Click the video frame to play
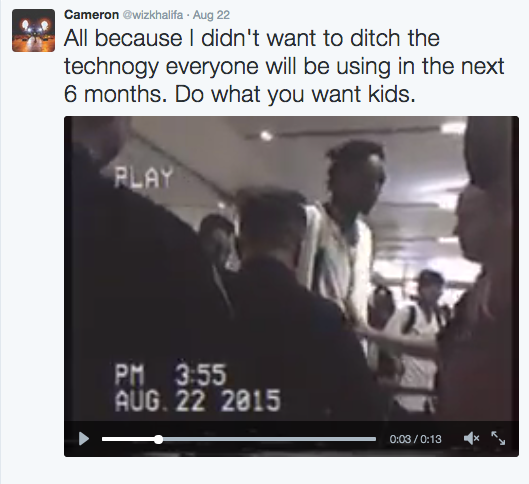The width and height of the screenshot is (529, 484). 291,269
